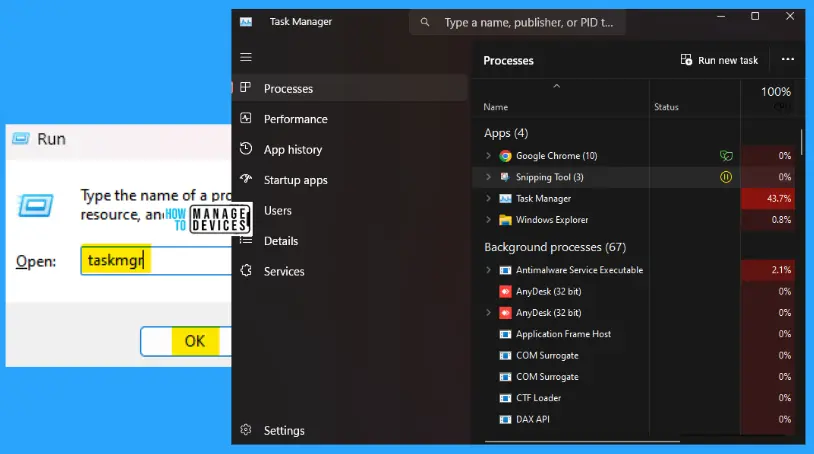Click the Windows Explorer folder icon

point(505,220)
